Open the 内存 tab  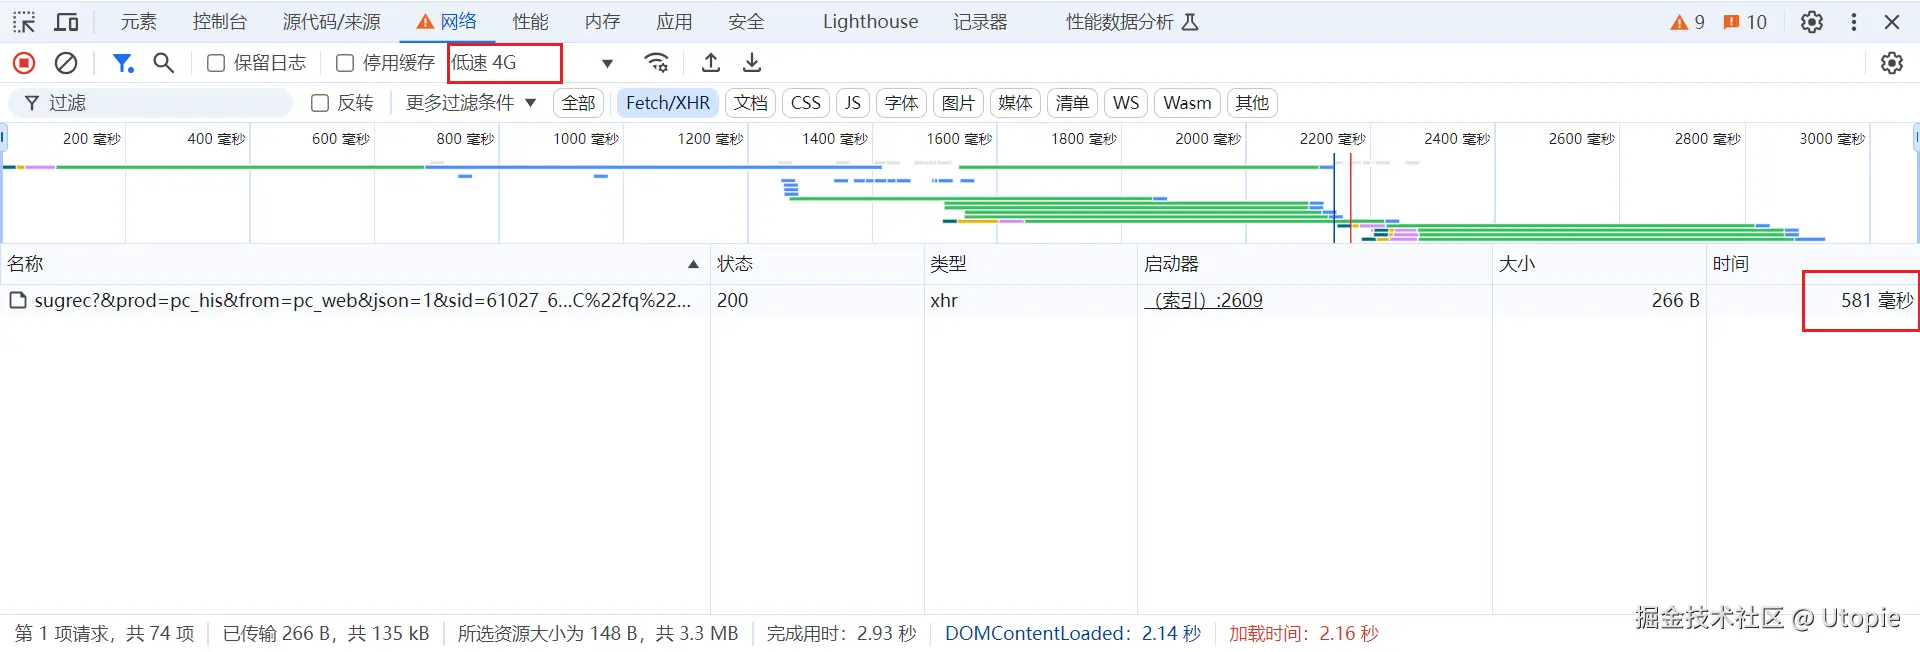click(x=602, y=22)
